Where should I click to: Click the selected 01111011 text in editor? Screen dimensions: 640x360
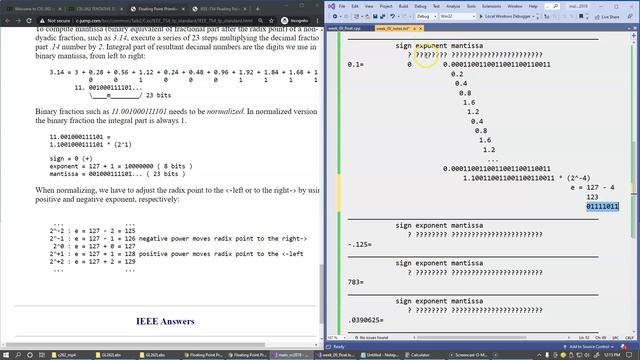tap(602, 207)
